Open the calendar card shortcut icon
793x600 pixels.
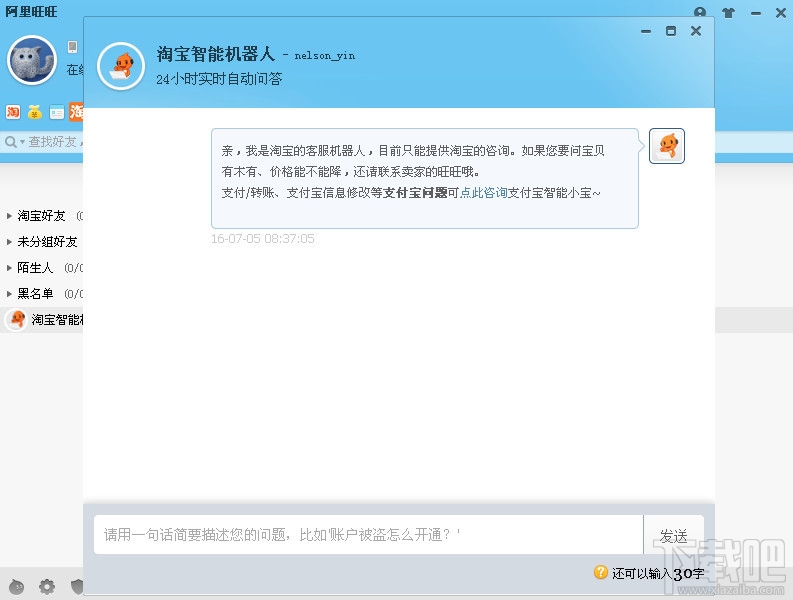[57, 112]
